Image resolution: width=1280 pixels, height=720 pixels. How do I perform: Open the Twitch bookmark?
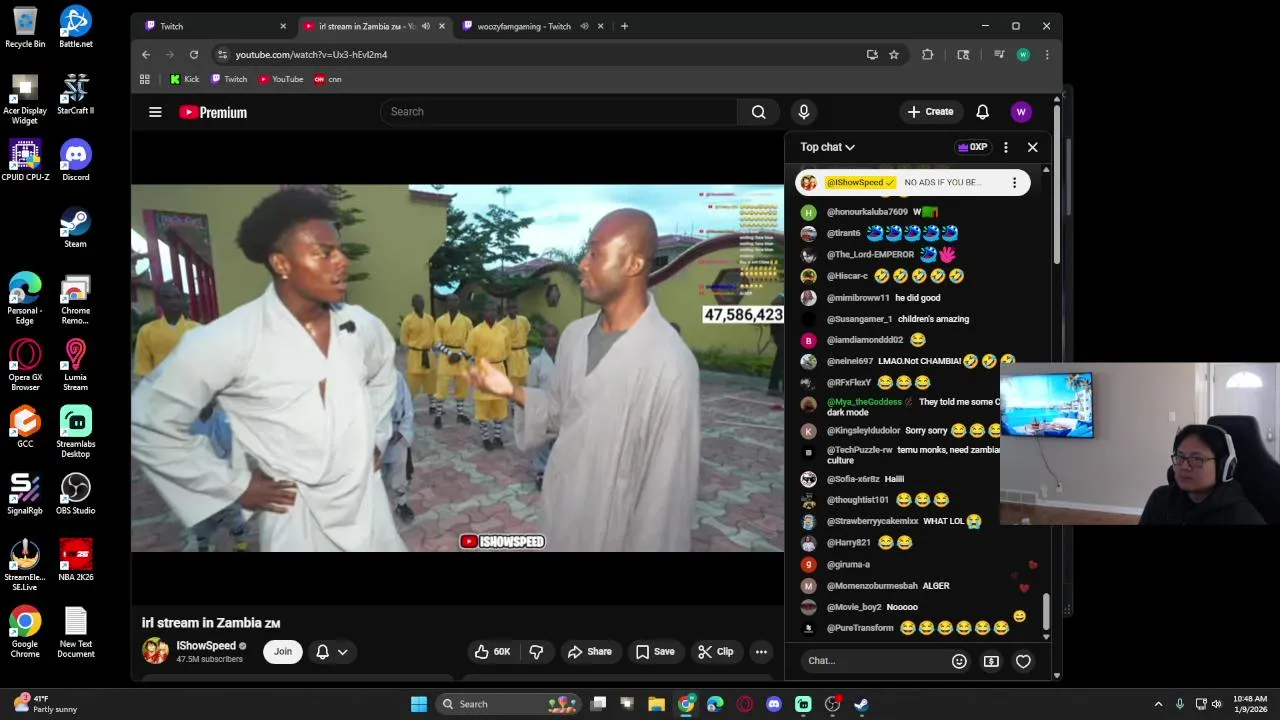point(229,79)
